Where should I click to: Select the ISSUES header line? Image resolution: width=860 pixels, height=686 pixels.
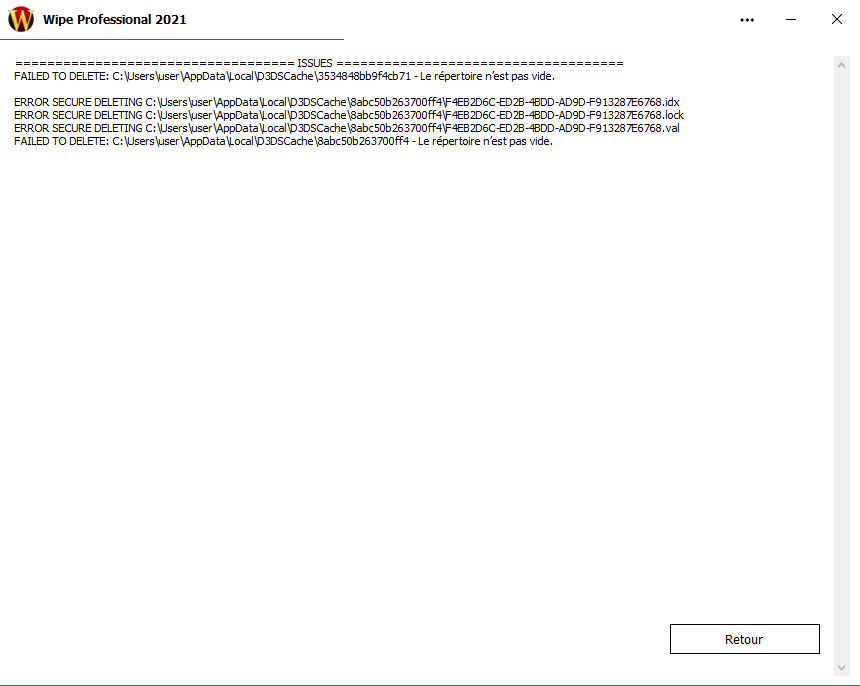click(x=319, y=63)
